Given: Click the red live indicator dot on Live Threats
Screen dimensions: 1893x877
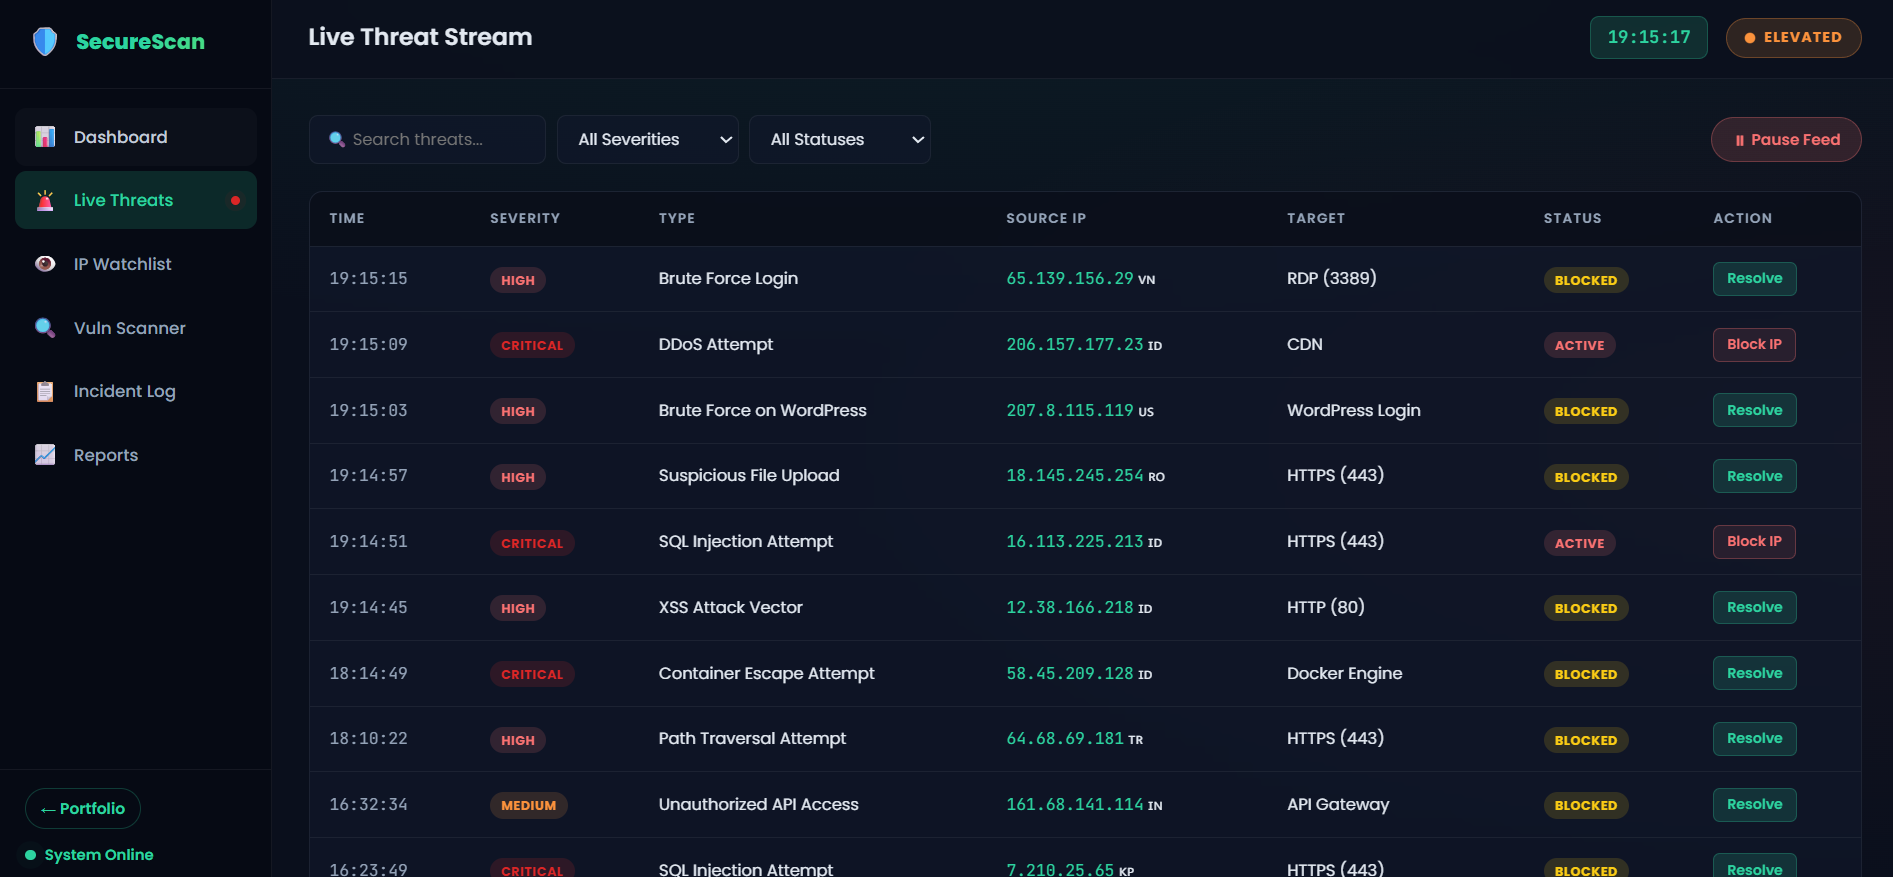Looking at the screenshot, I should (x=235, y=200).
